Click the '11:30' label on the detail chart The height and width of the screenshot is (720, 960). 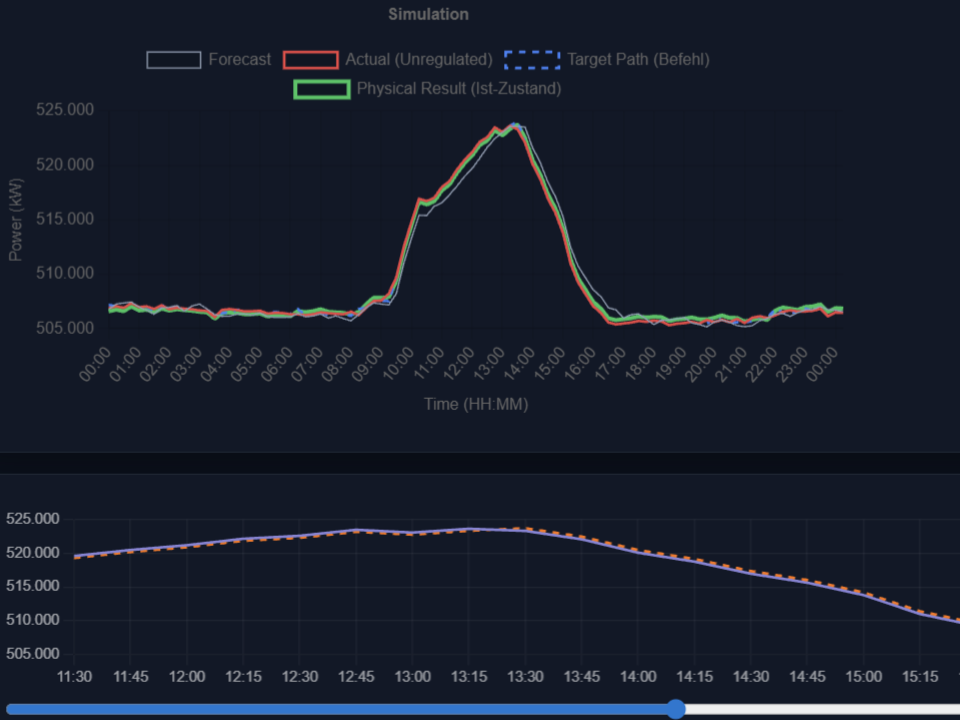click(x=74, y=677)
